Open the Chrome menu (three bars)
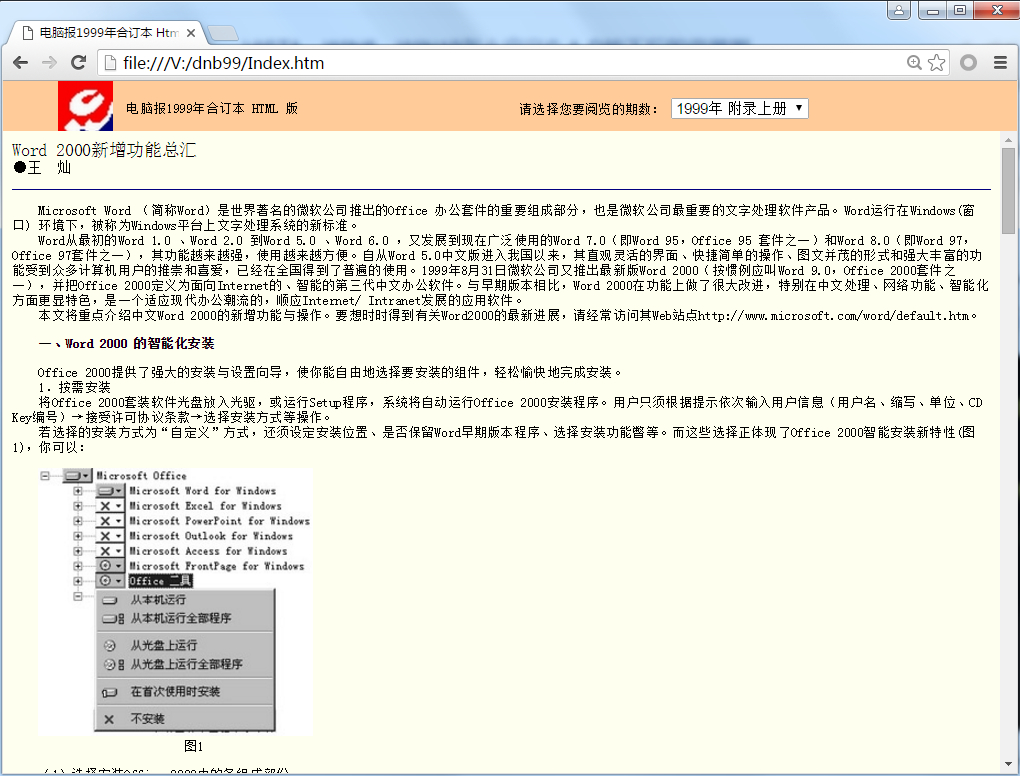Viewport: 1020px width, 776px height. click(1000, 62)
